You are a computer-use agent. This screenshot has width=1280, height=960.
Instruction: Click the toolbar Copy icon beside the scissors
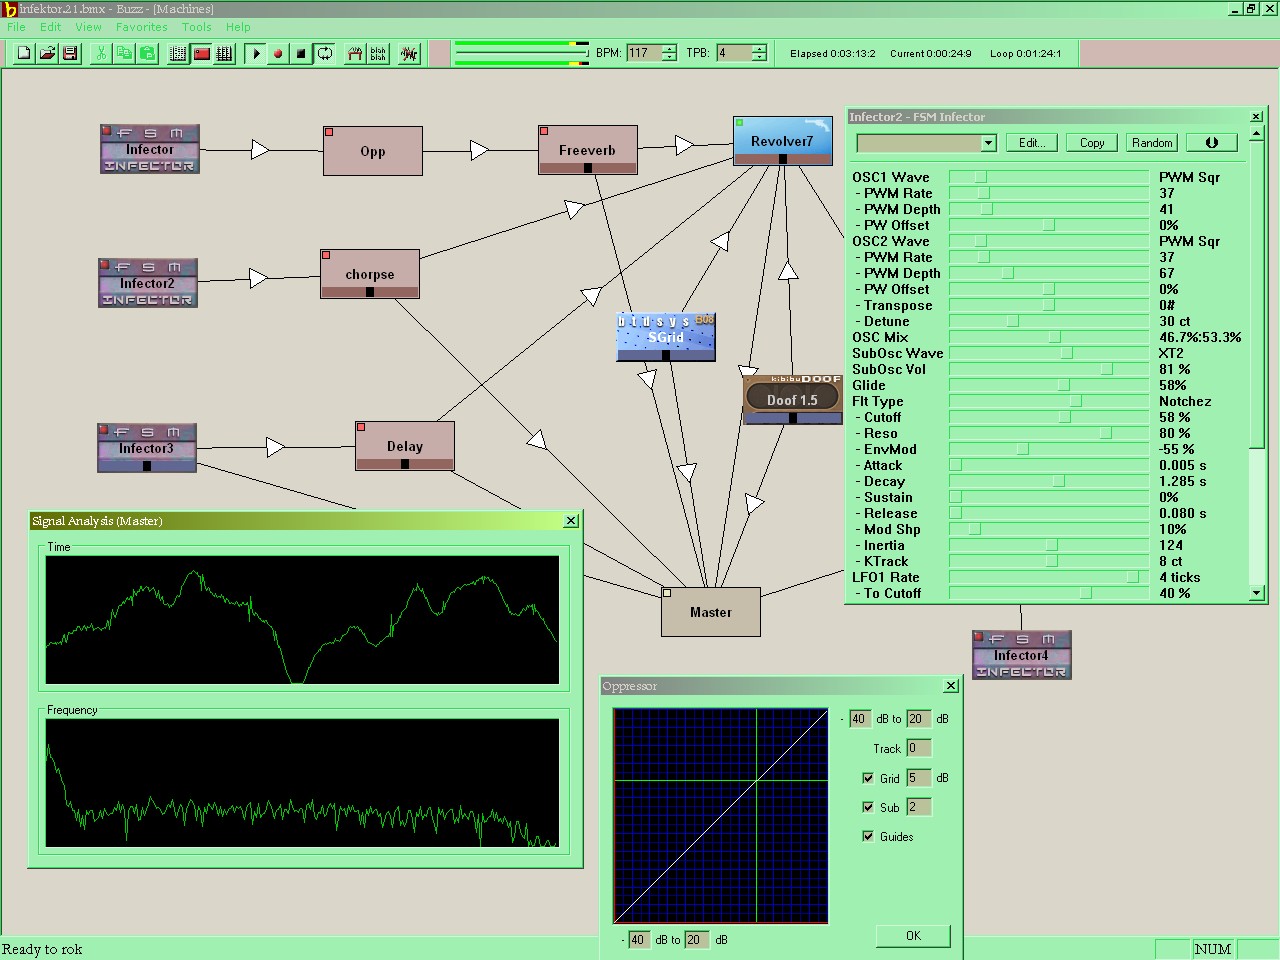124,53
